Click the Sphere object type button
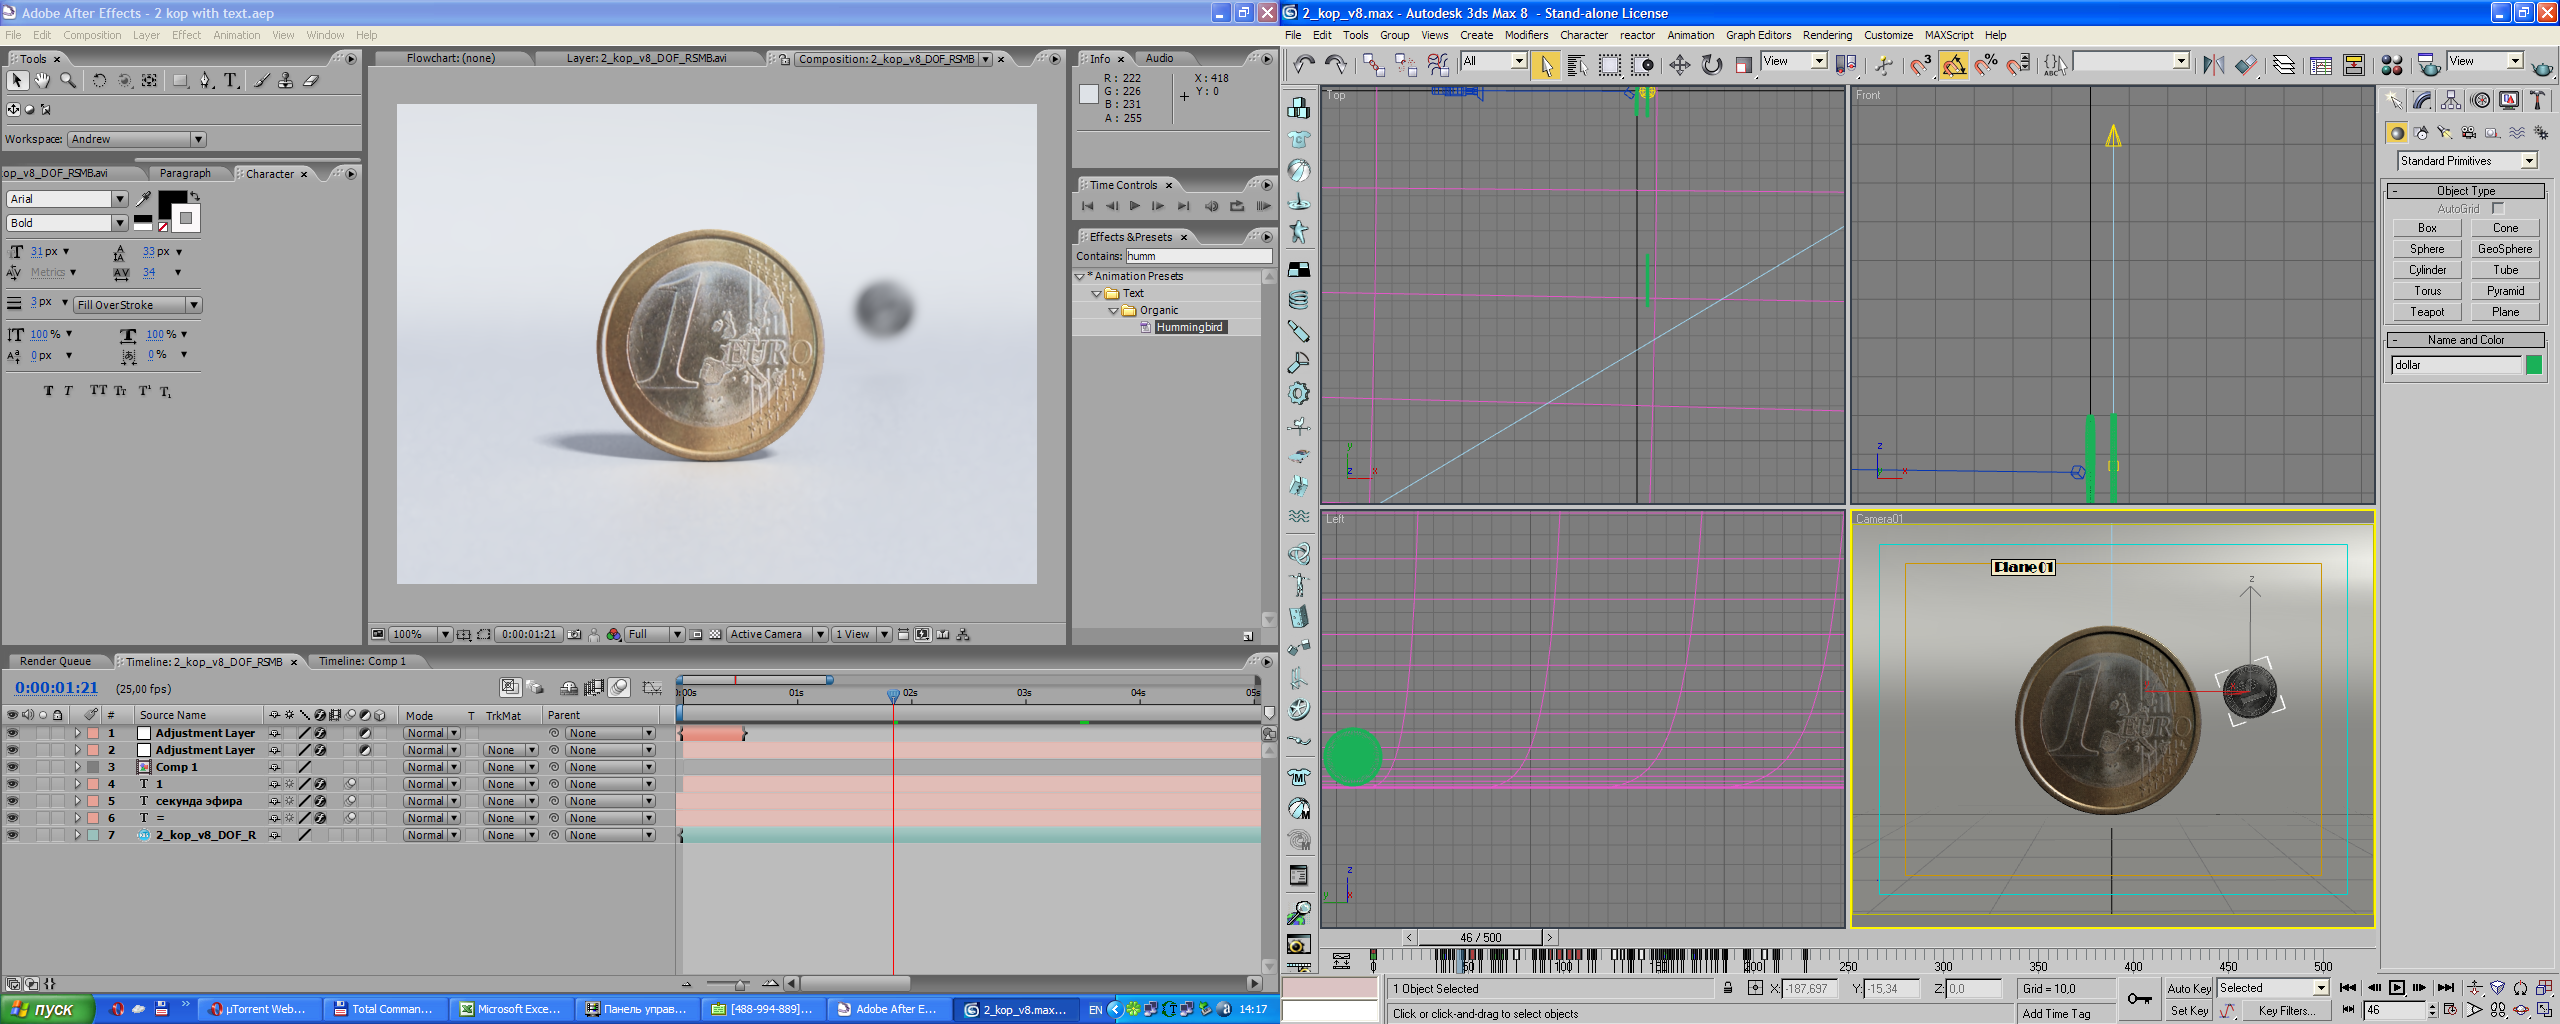Image resolution: width=2560 pixels, height=1024 pixels. click(2427, 249)
